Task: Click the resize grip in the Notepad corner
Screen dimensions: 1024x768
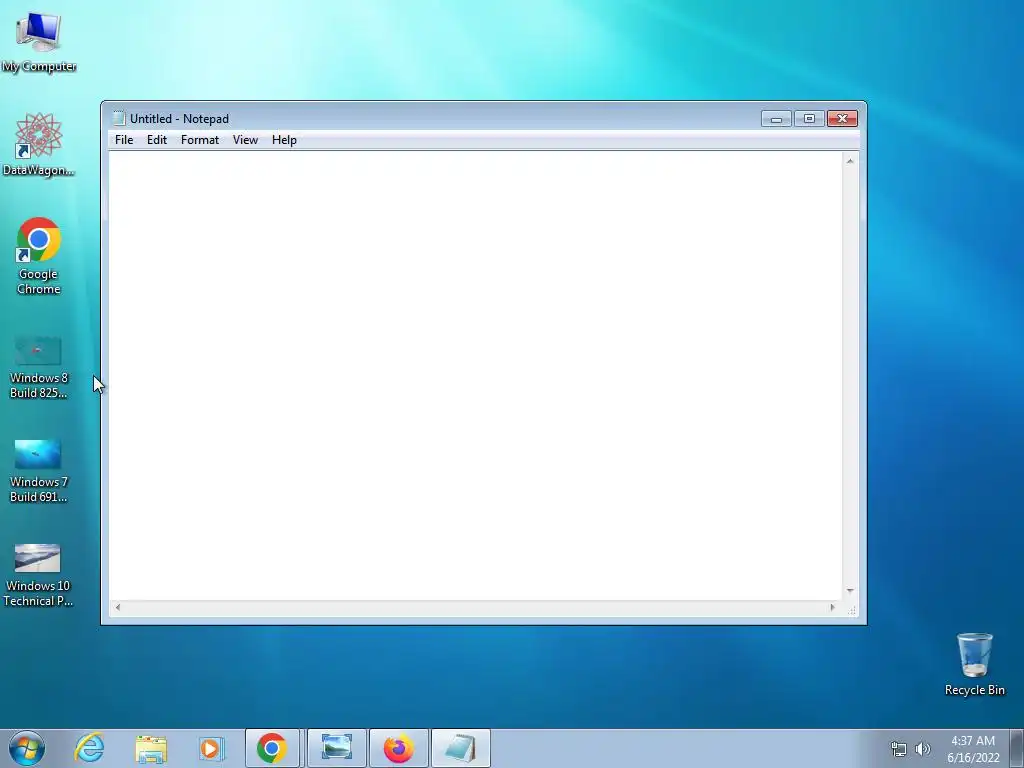Action: (852, 610)
